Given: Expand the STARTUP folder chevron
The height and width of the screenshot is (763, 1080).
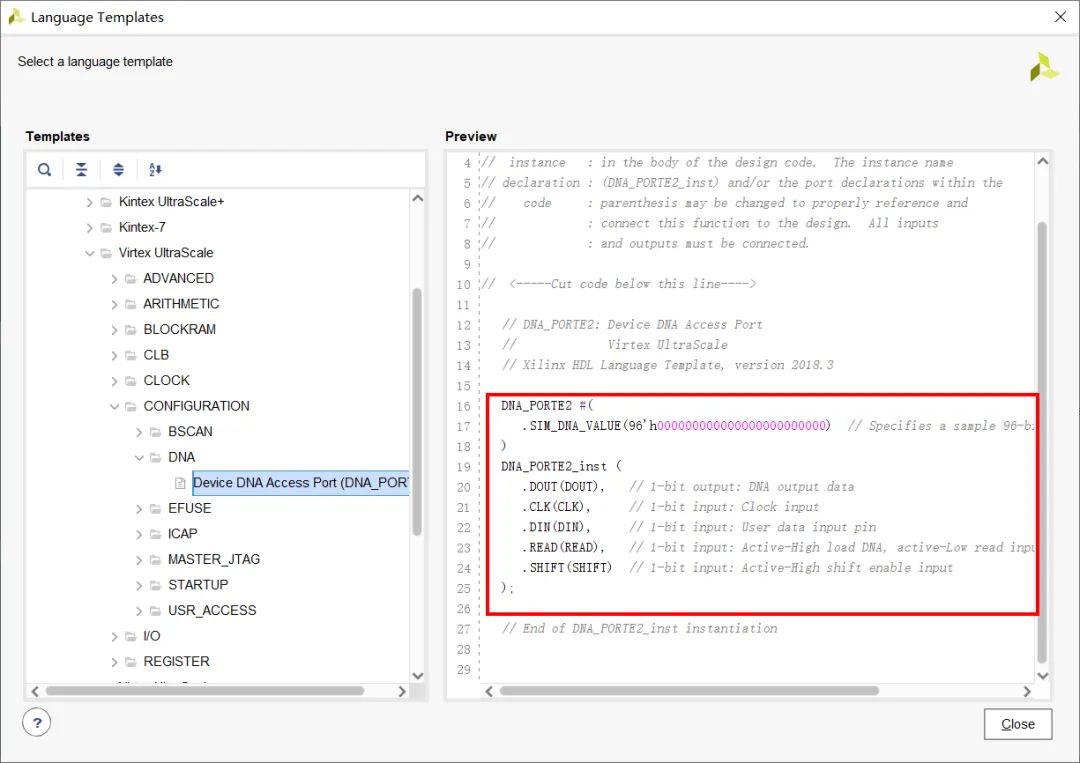Looking at the screenshot, I should (x=139, y=585).
